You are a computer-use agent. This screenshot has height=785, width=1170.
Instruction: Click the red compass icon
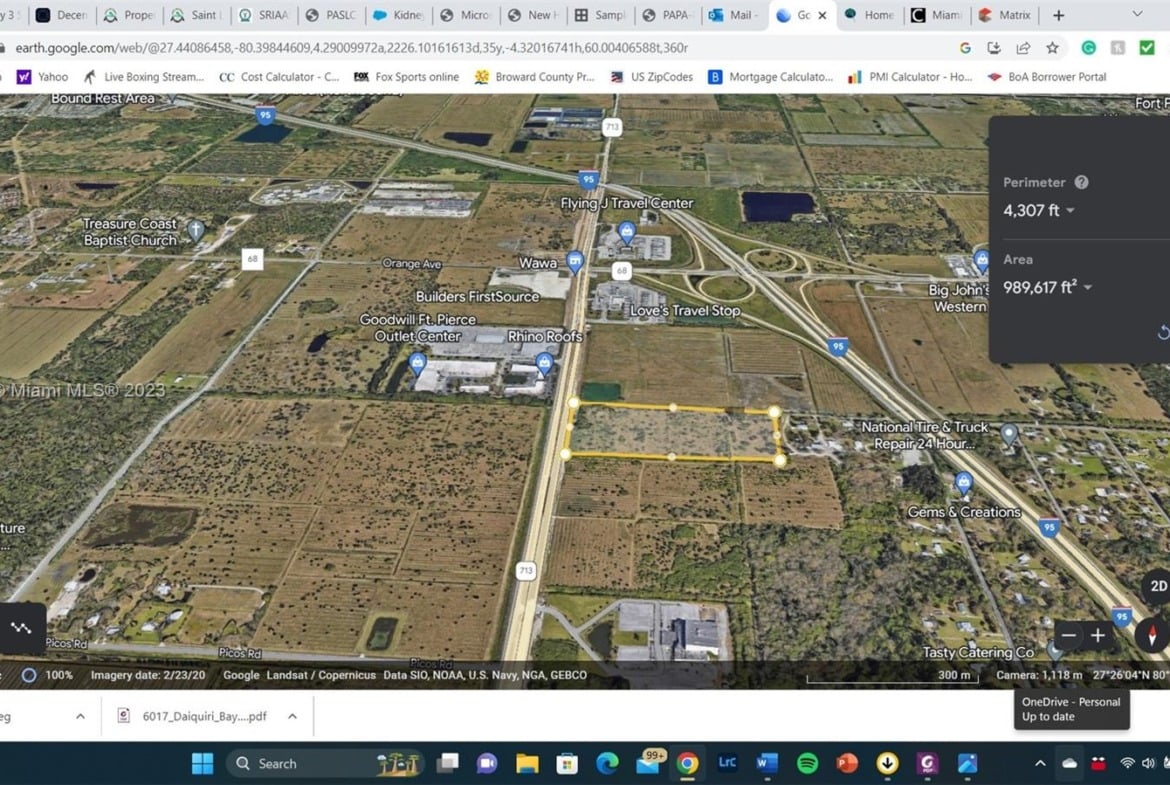(x=1152, y=636)
